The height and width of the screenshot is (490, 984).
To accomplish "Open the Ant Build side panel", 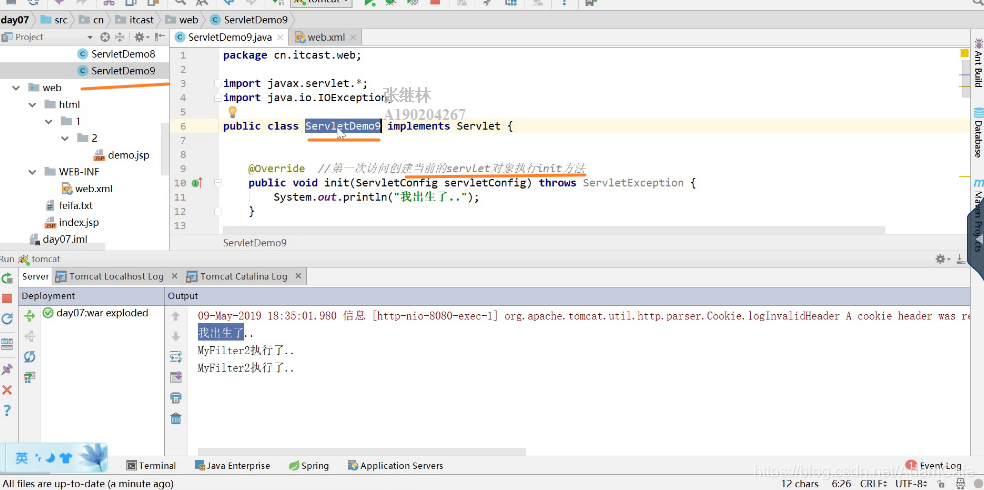I will point(978,61).
